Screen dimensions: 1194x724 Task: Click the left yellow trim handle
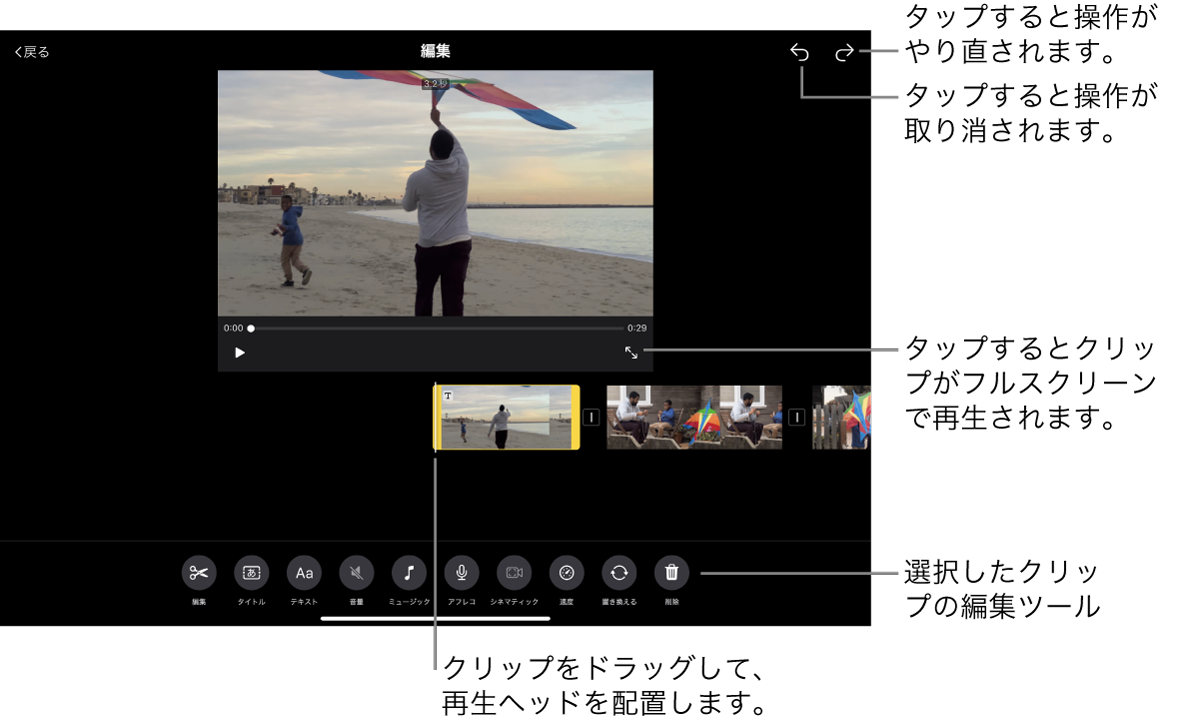click(437, 417)
